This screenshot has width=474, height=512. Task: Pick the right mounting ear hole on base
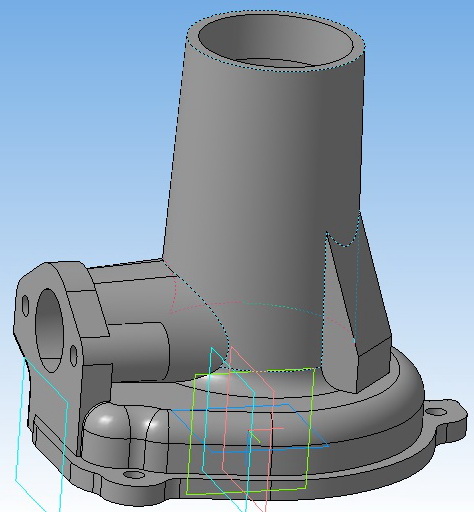point(436,412)
